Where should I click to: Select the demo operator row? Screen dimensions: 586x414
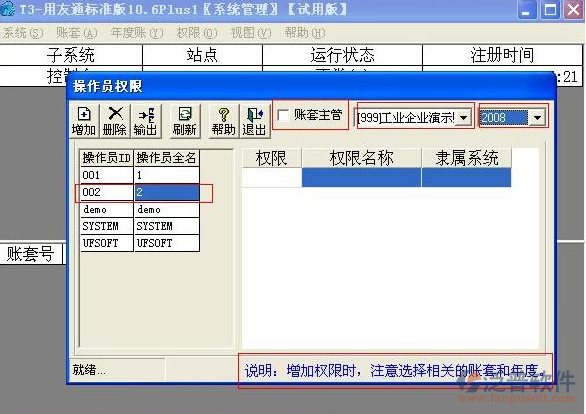140,209
